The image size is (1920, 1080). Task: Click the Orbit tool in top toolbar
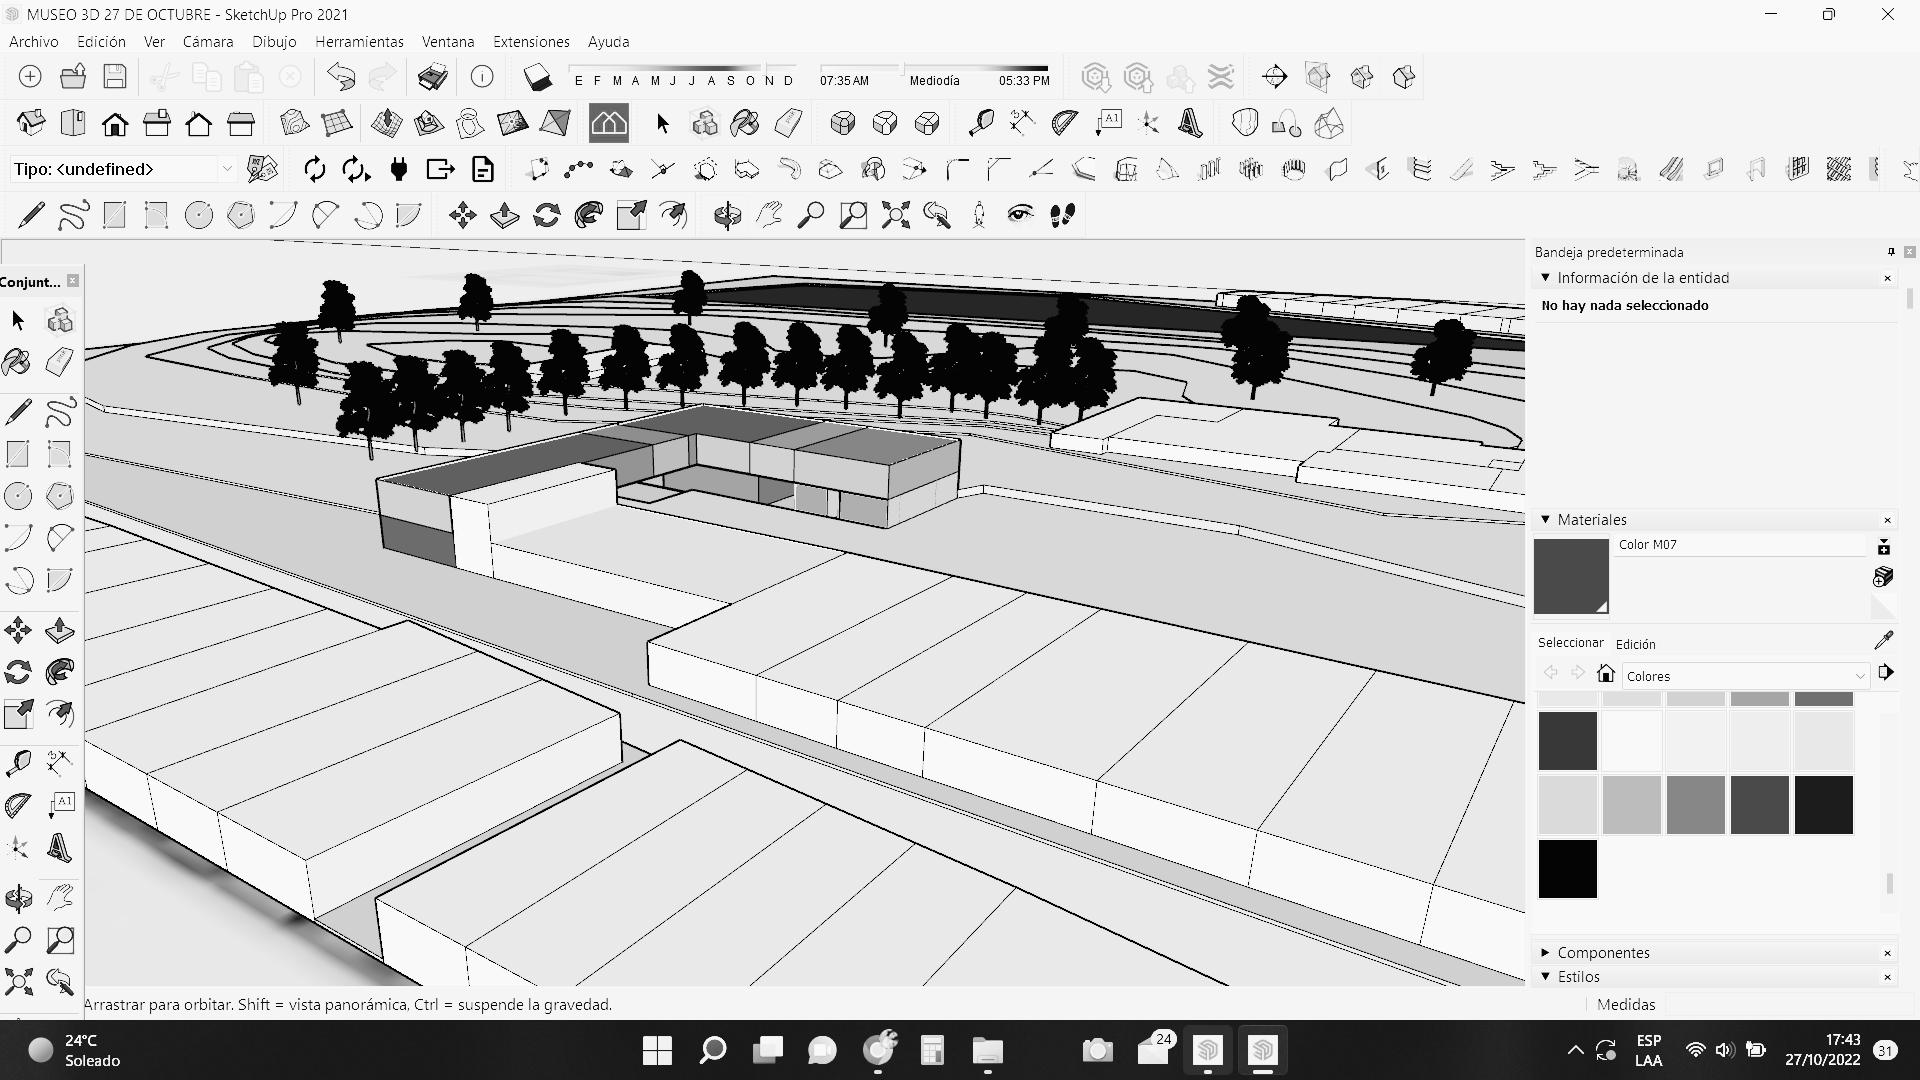point(727,215)
